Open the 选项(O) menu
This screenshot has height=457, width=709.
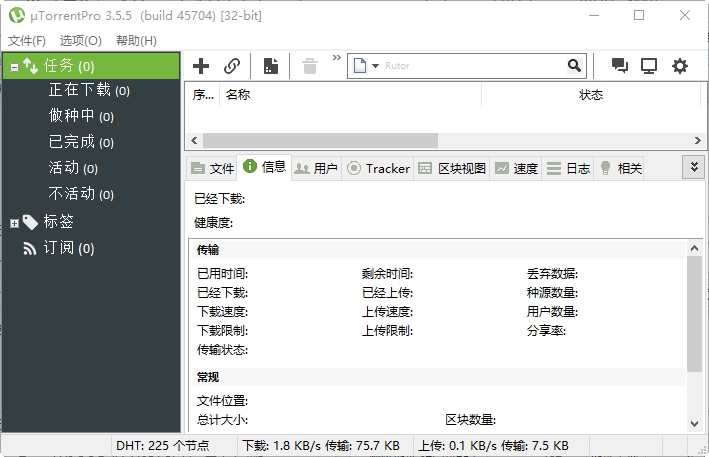(80, 40)
